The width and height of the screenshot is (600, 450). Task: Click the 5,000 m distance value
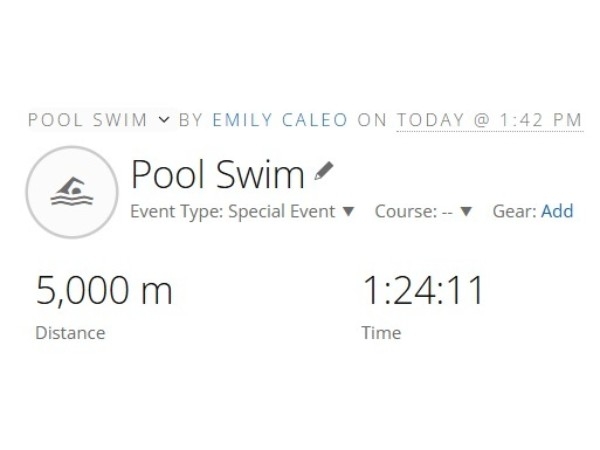104,291
